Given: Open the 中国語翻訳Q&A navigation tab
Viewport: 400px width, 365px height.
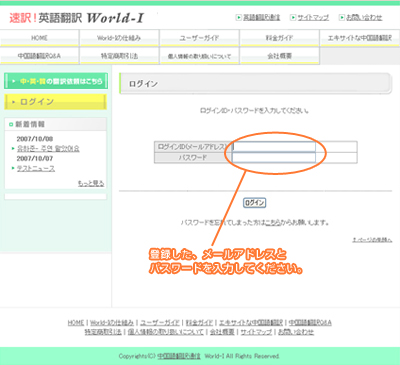Looking at the screenshot, I should pos(39,56).
